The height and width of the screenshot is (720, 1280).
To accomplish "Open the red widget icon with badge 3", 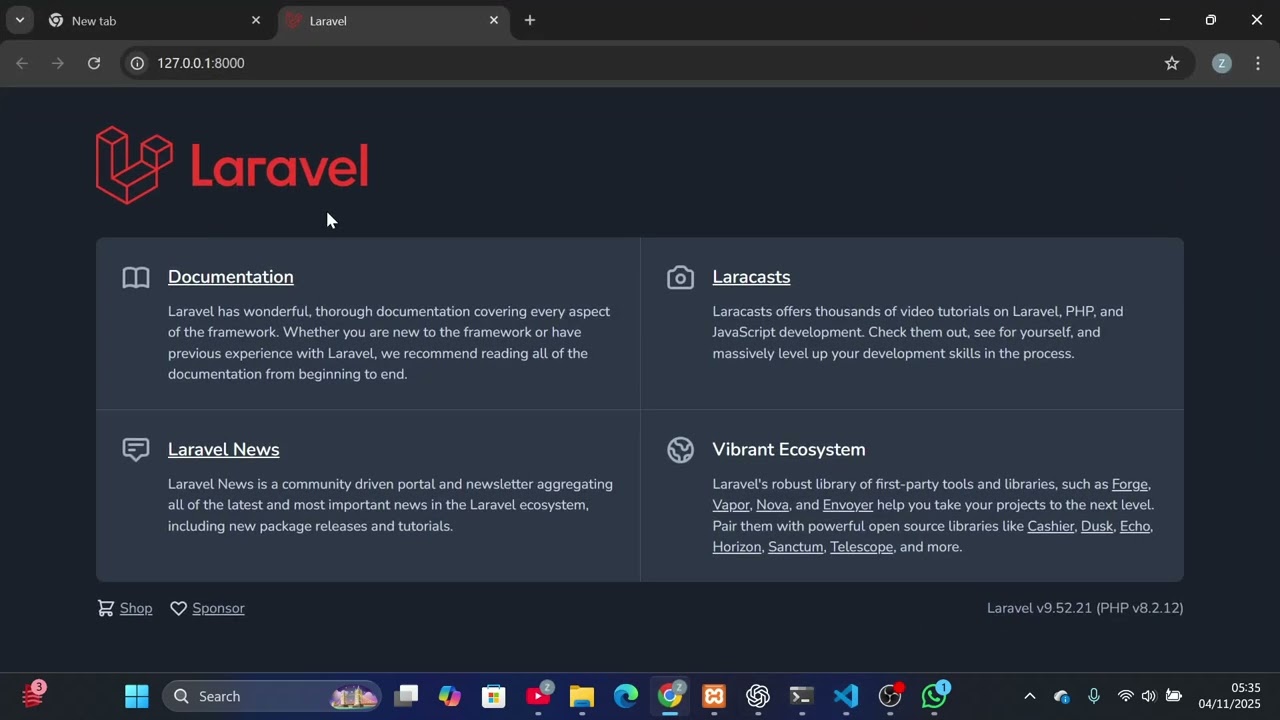I will (34, 695).
